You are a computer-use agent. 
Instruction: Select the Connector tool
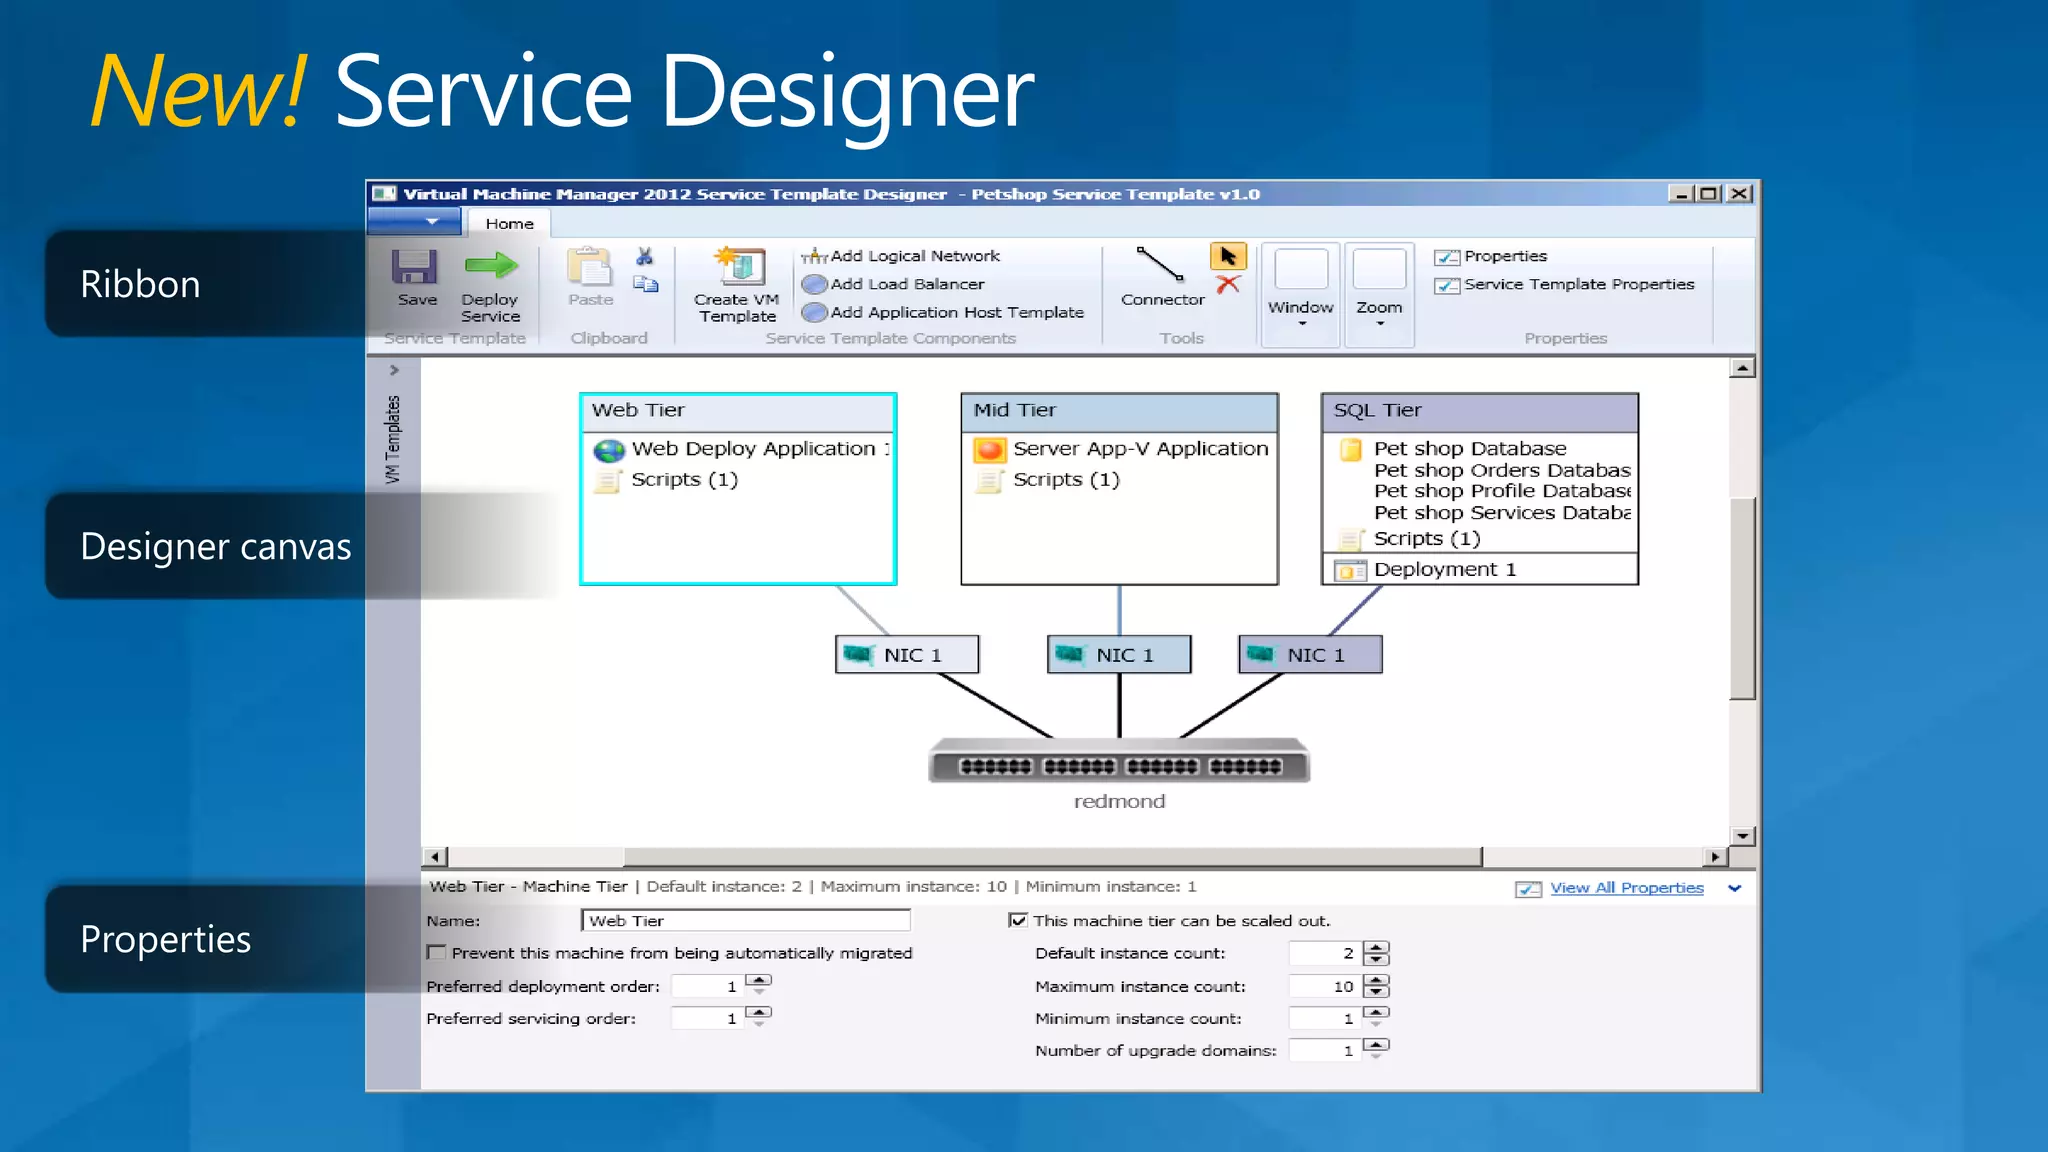coord(1161,278)
